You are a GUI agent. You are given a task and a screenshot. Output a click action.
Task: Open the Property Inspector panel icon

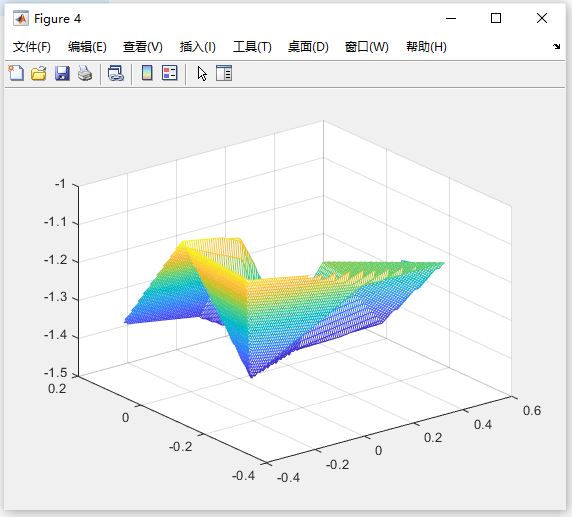pyautogui.click(x=224, y=73)
